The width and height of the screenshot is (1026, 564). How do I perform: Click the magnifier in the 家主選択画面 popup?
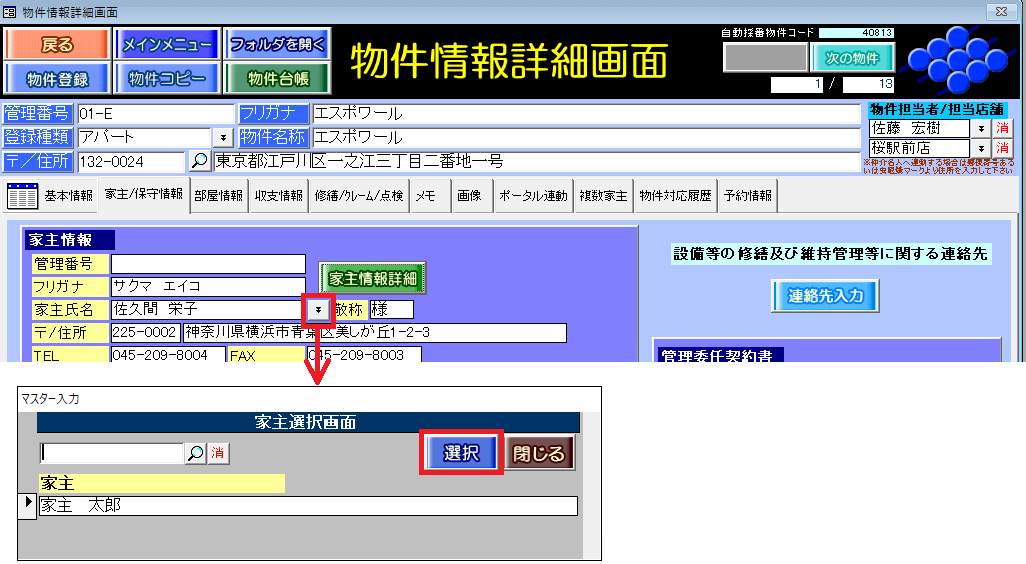[x=195, y=453]
